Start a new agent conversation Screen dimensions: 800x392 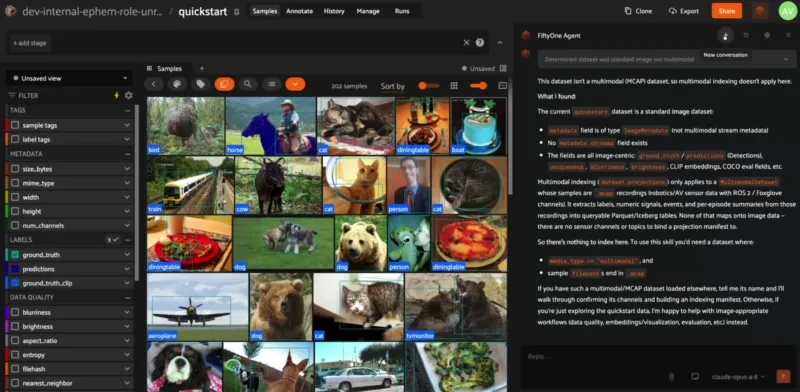point(725,35)
